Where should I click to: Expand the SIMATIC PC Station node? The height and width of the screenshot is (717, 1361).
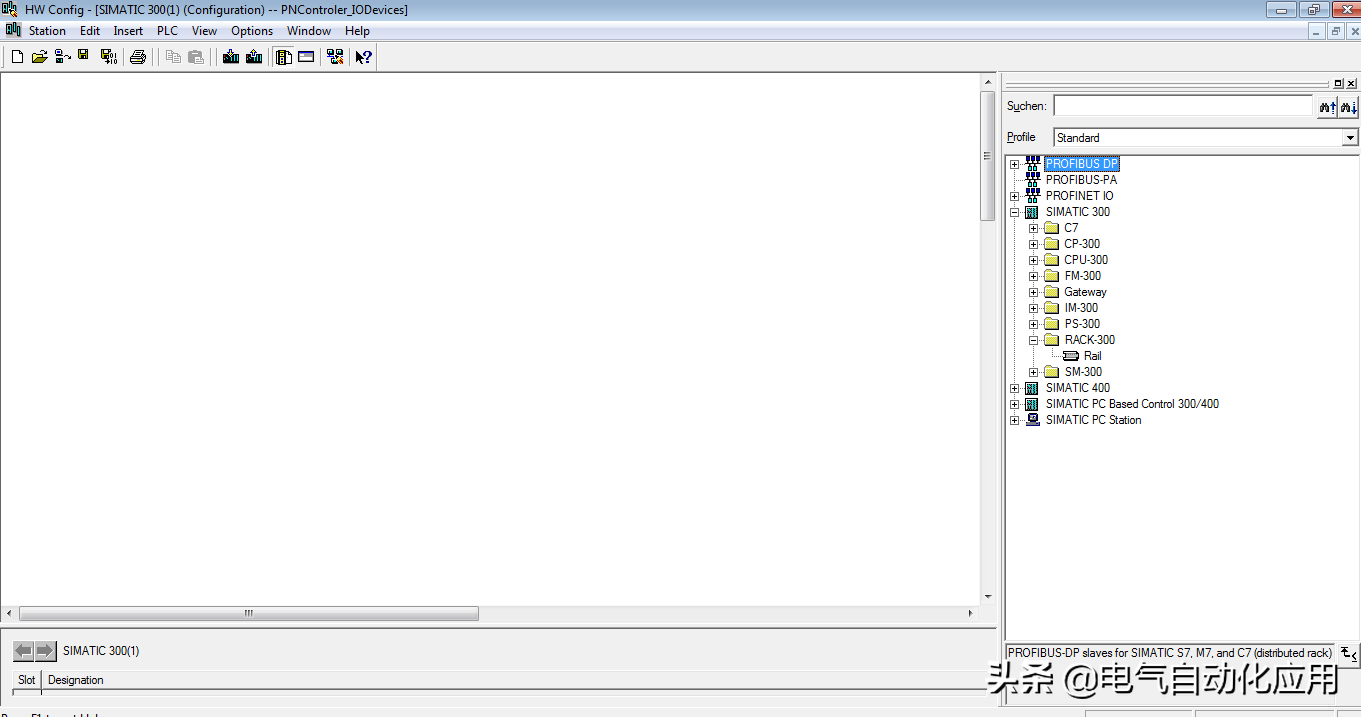click(x=1014, y=420)
